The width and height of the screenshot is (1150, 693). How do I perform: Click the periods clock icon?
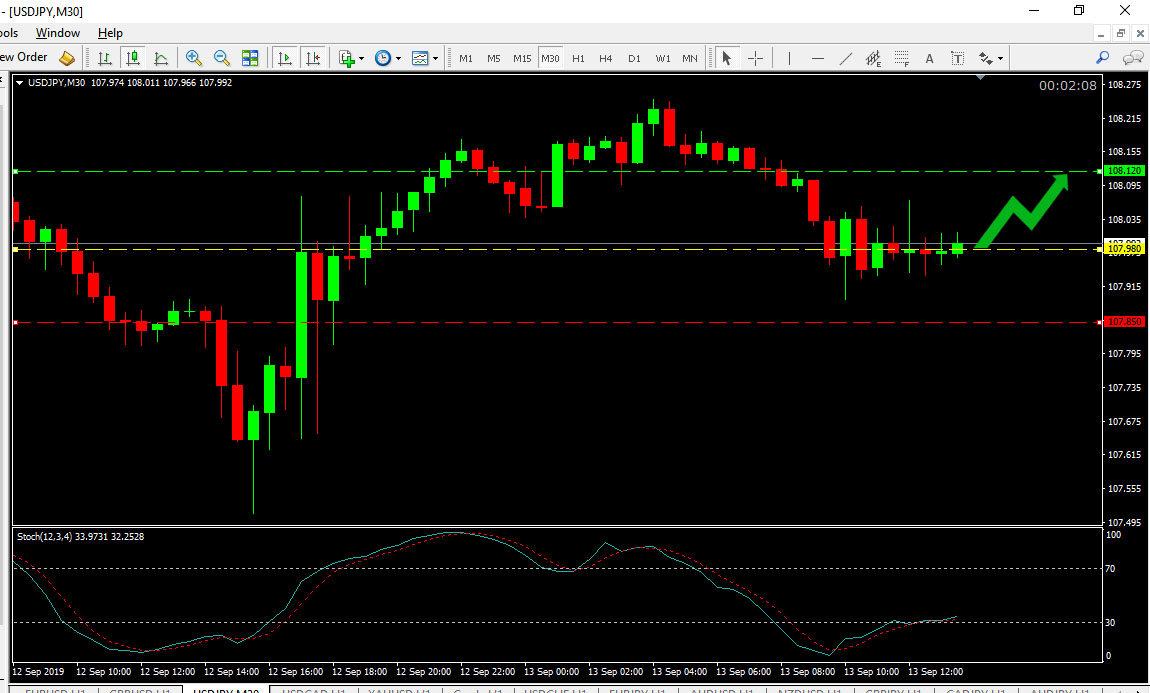point(383,58)
